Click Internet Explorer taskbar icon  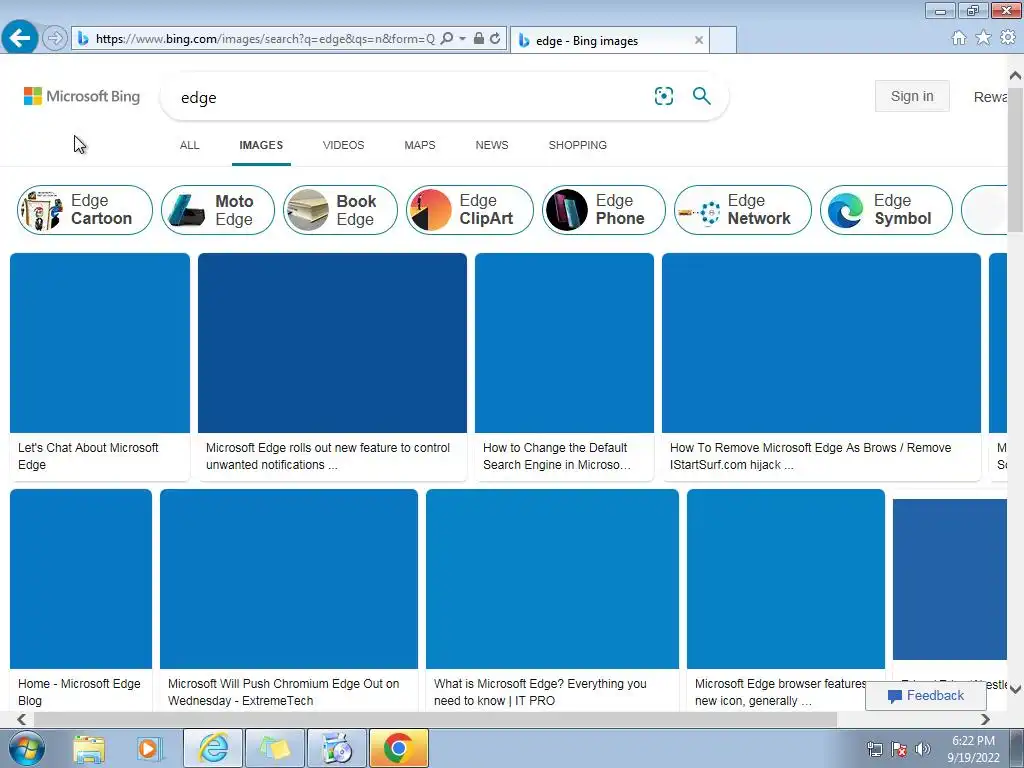213,748
